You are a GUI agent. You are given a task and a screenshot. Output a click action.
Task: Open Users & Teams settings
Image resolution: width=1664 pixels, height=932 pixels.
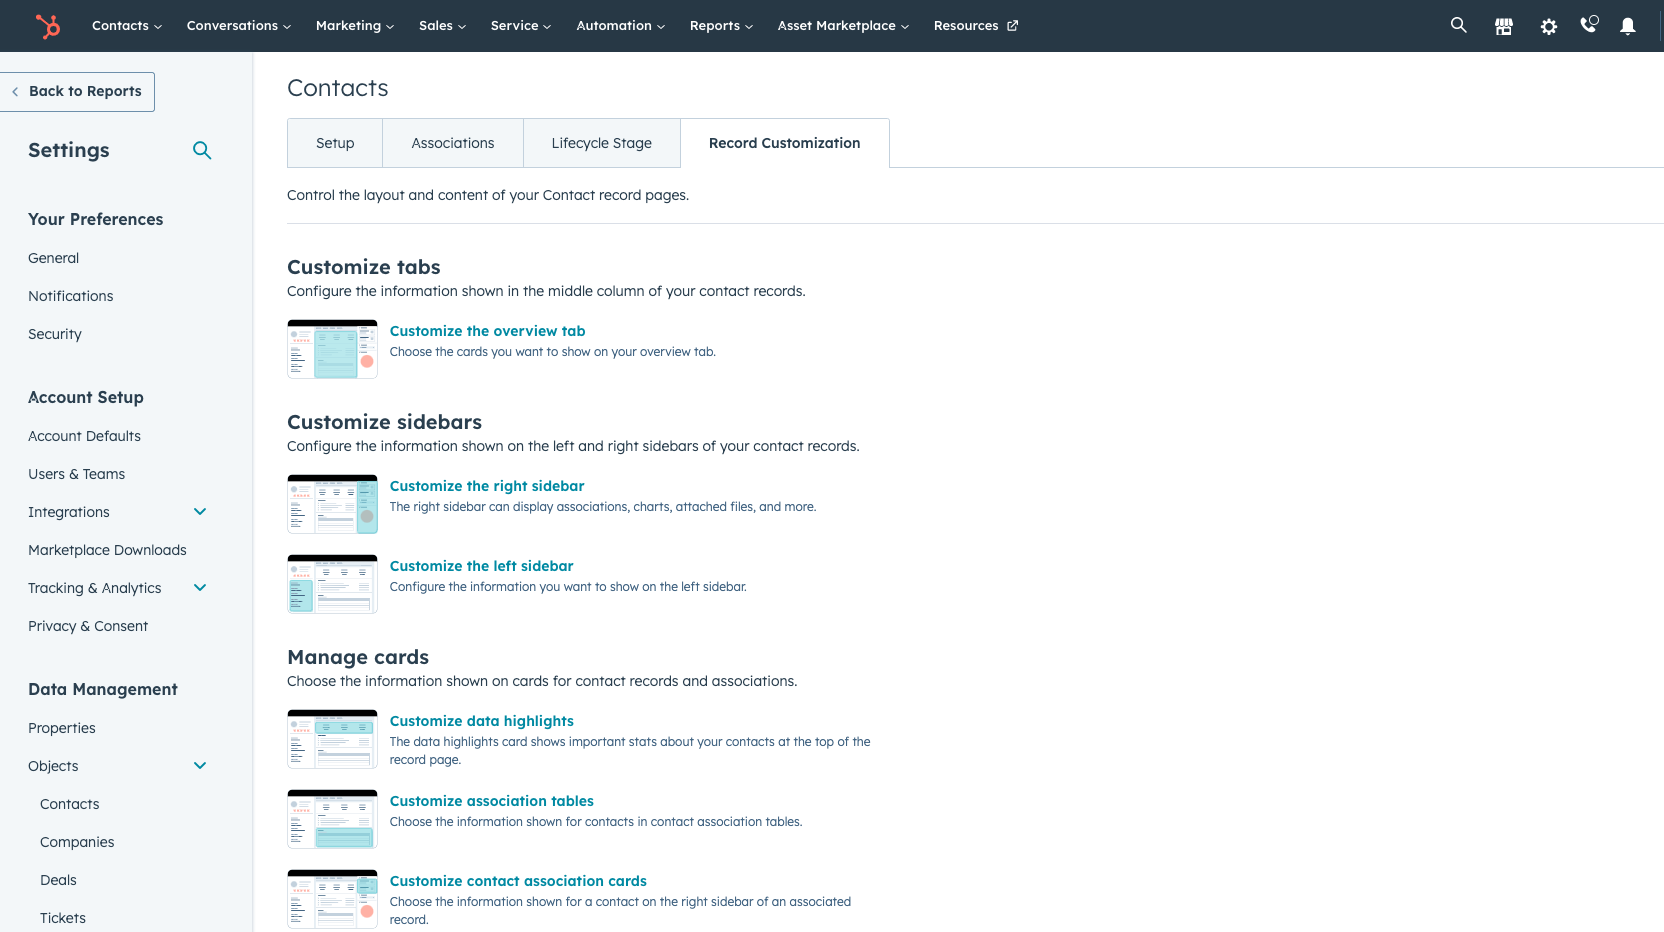(x=77, y=474)
